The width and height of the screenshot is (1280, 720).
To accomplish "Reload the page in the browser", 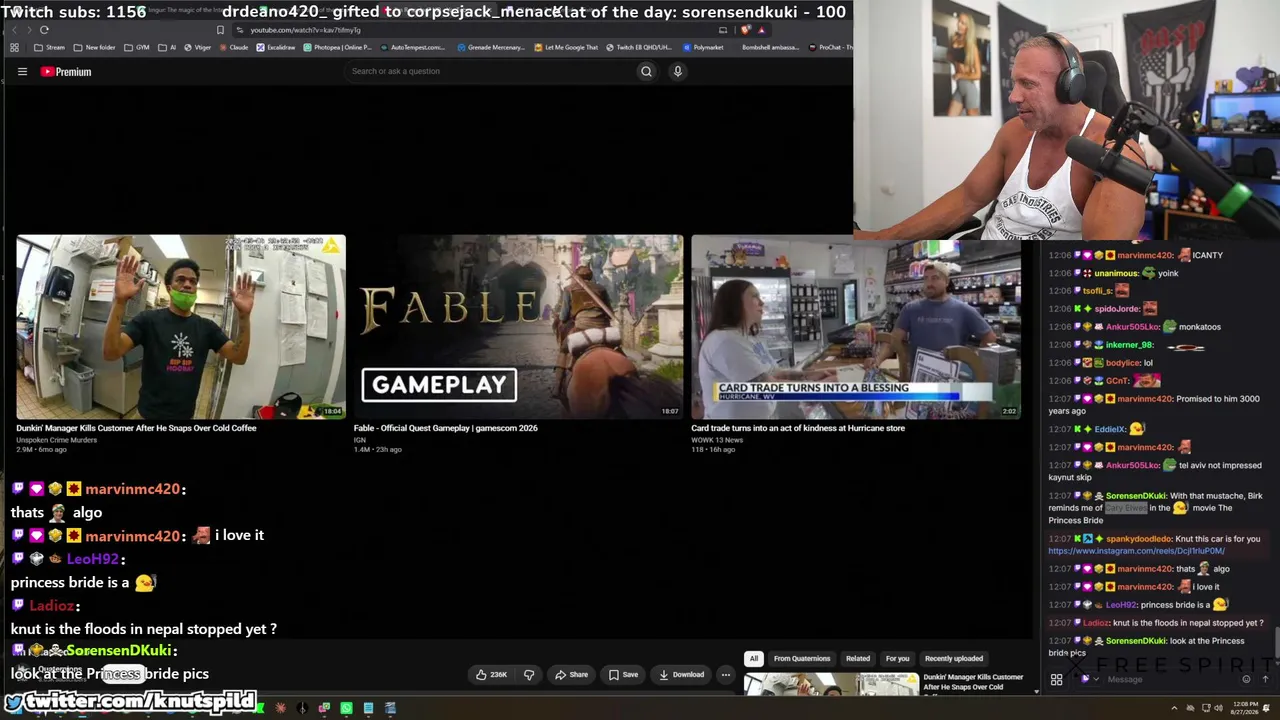I will pos(44,30).
